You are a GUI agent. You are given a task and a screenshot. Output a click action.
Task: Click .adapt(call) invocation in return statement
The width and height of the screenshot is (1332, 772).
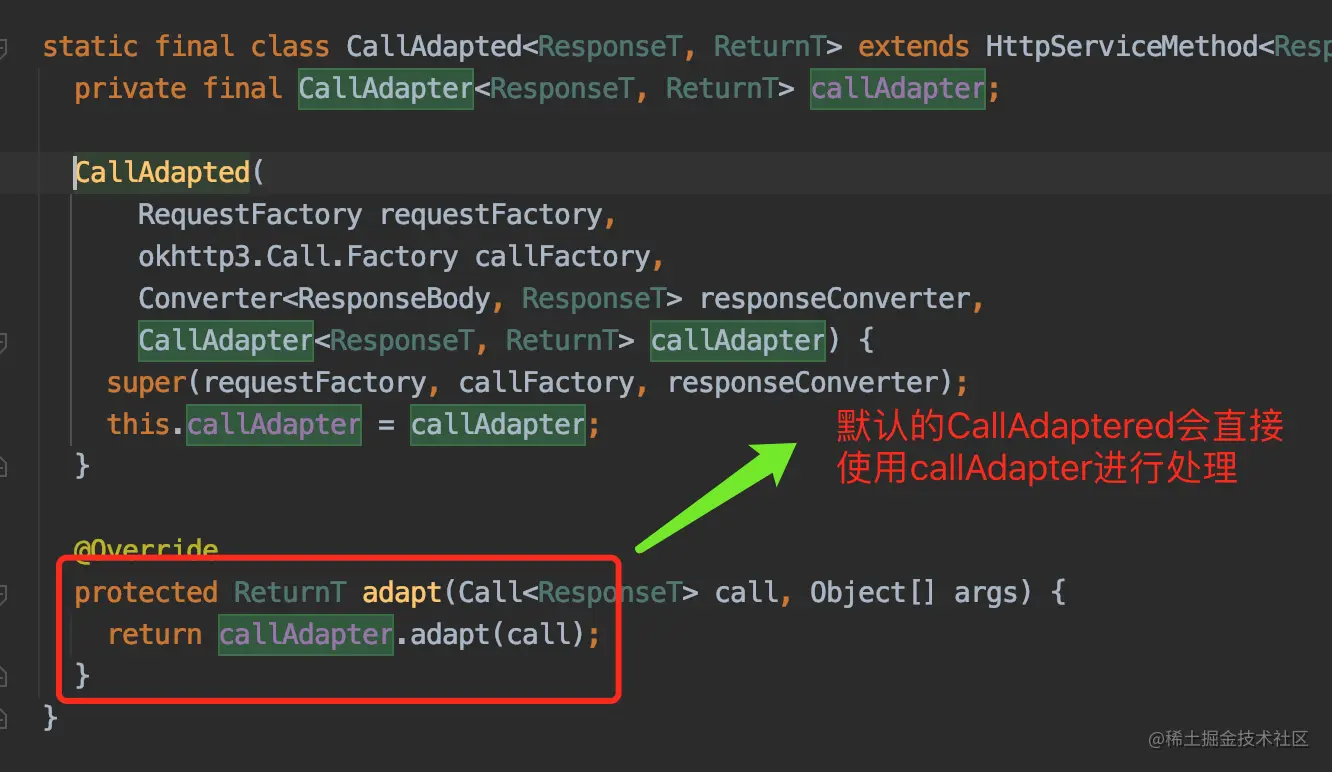click(x=490, y=635)
